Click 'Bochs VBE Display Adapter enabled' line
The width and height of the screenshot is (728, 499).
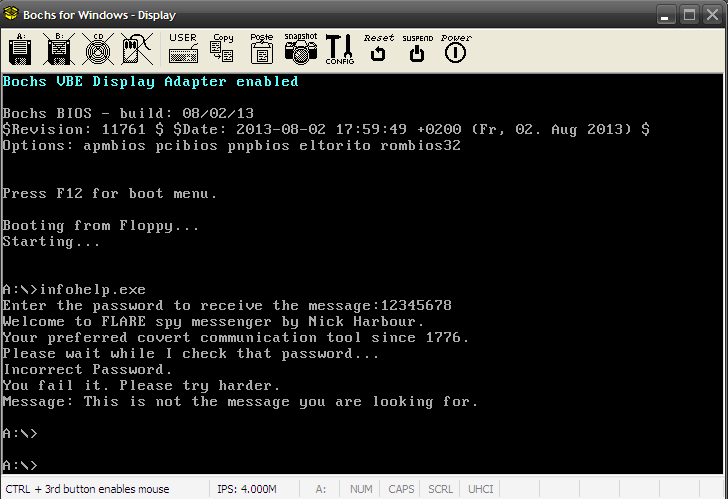[x=150, y=82]
